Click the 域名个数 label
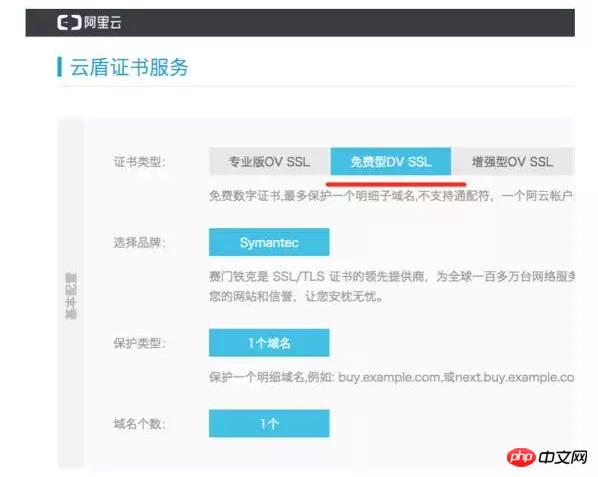 click(140, 424)
